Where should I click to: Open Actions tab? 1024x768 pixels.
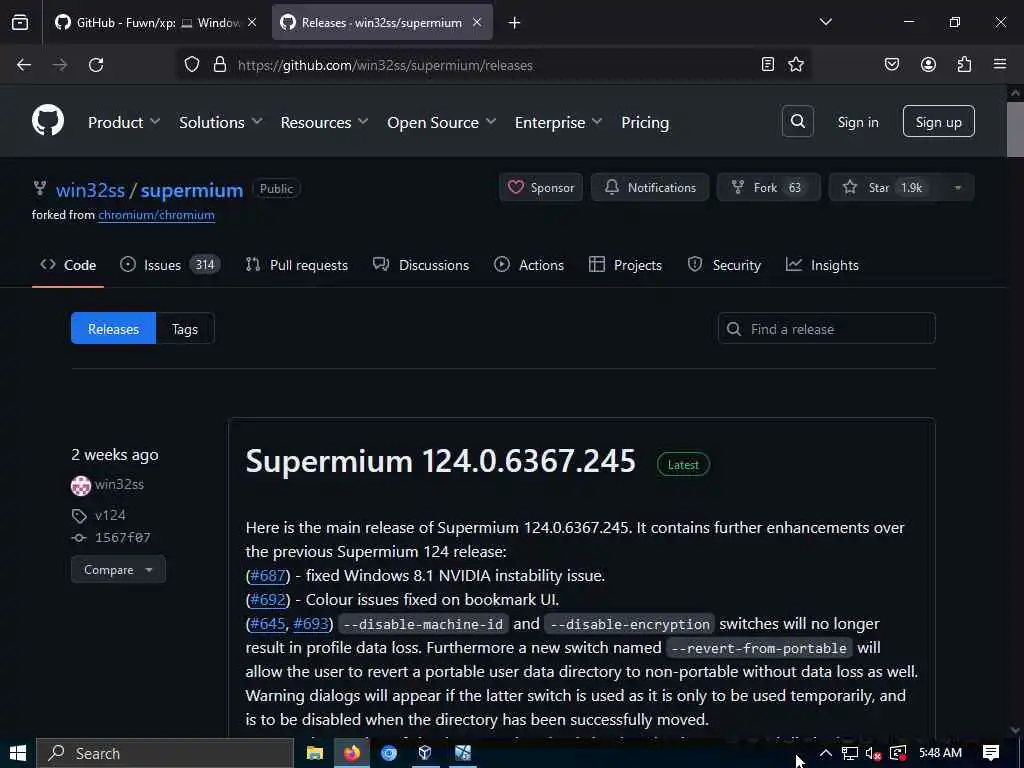pyautogui.click(x=529, y=265)
